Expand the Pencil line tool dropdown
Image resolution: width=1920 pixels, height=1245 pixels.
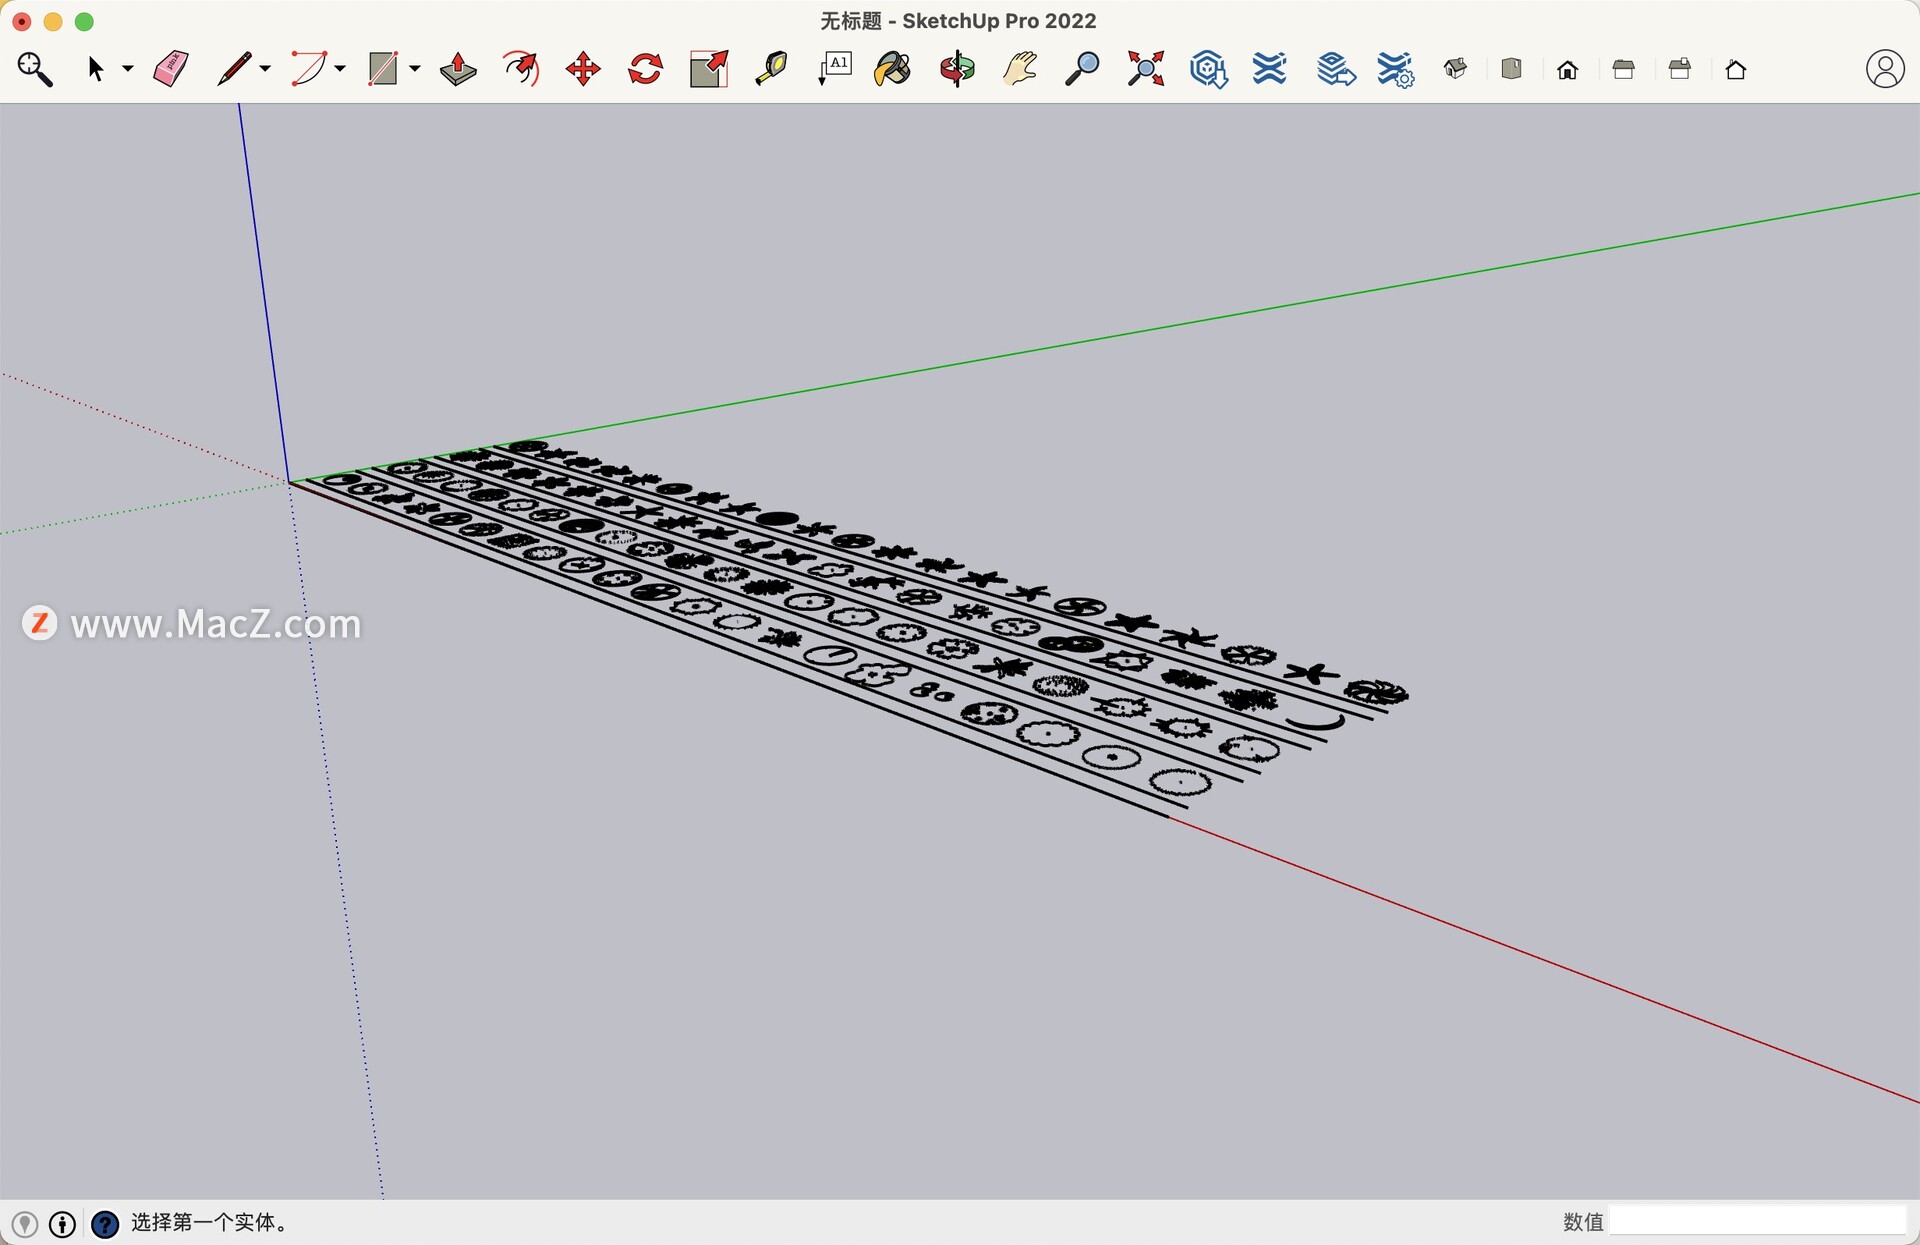265,69
